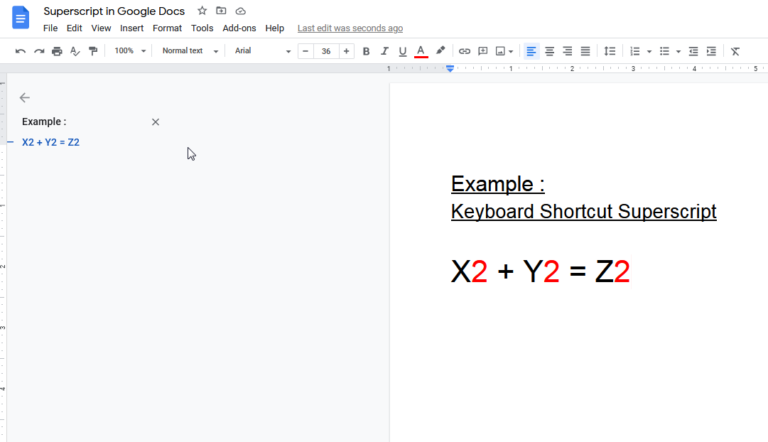Click the 'Example :' heading in document

coord(498,184)
